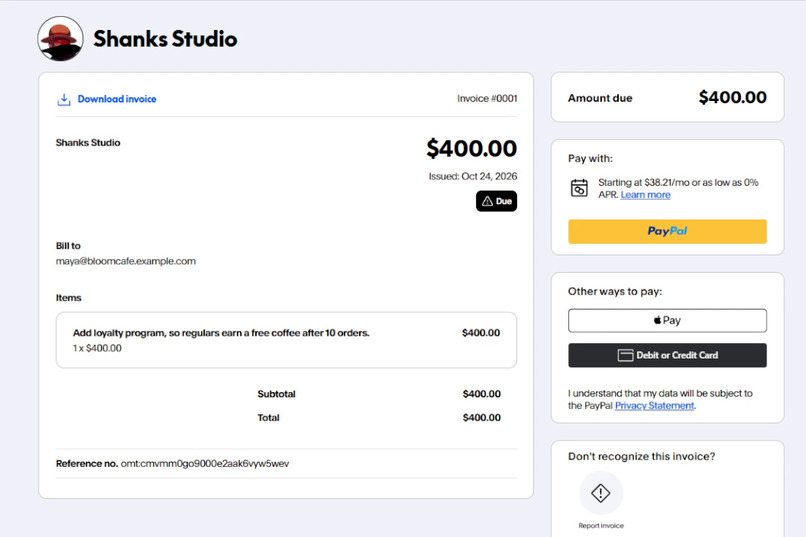Click the Total label

pos(268,418)
